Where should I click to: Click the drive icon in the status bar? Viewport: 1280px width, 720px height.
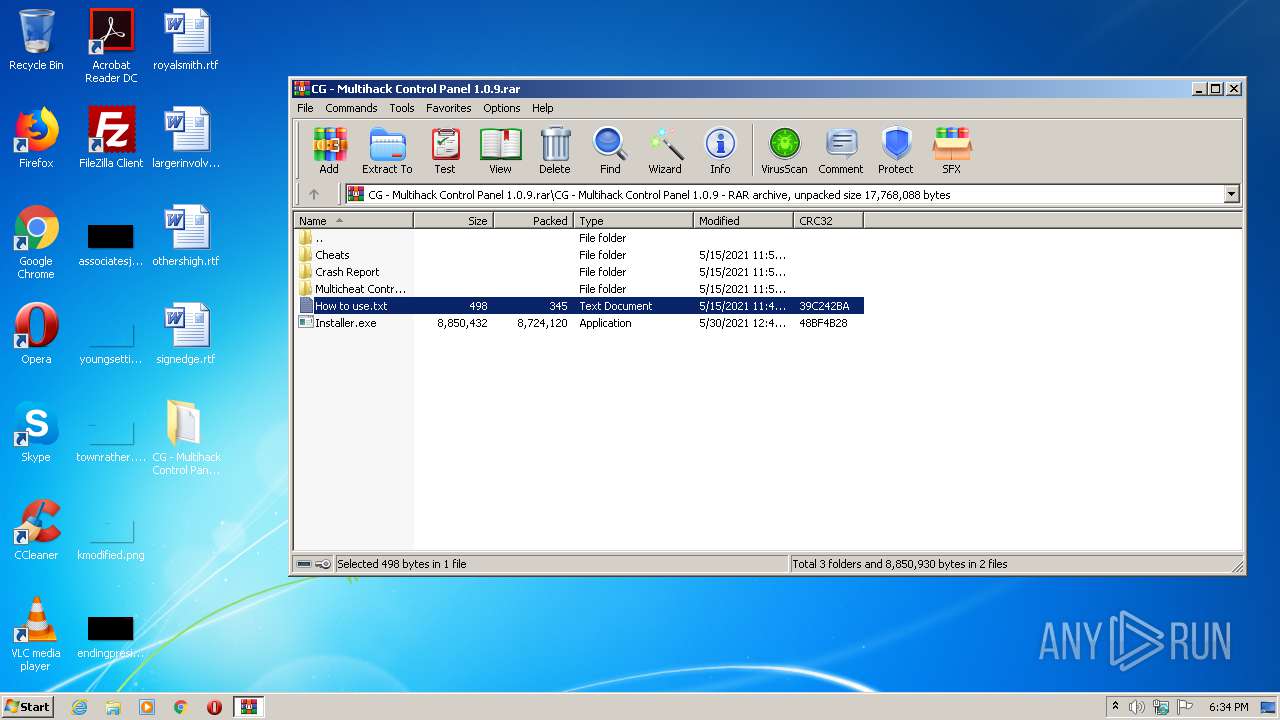tap(304, 564)
